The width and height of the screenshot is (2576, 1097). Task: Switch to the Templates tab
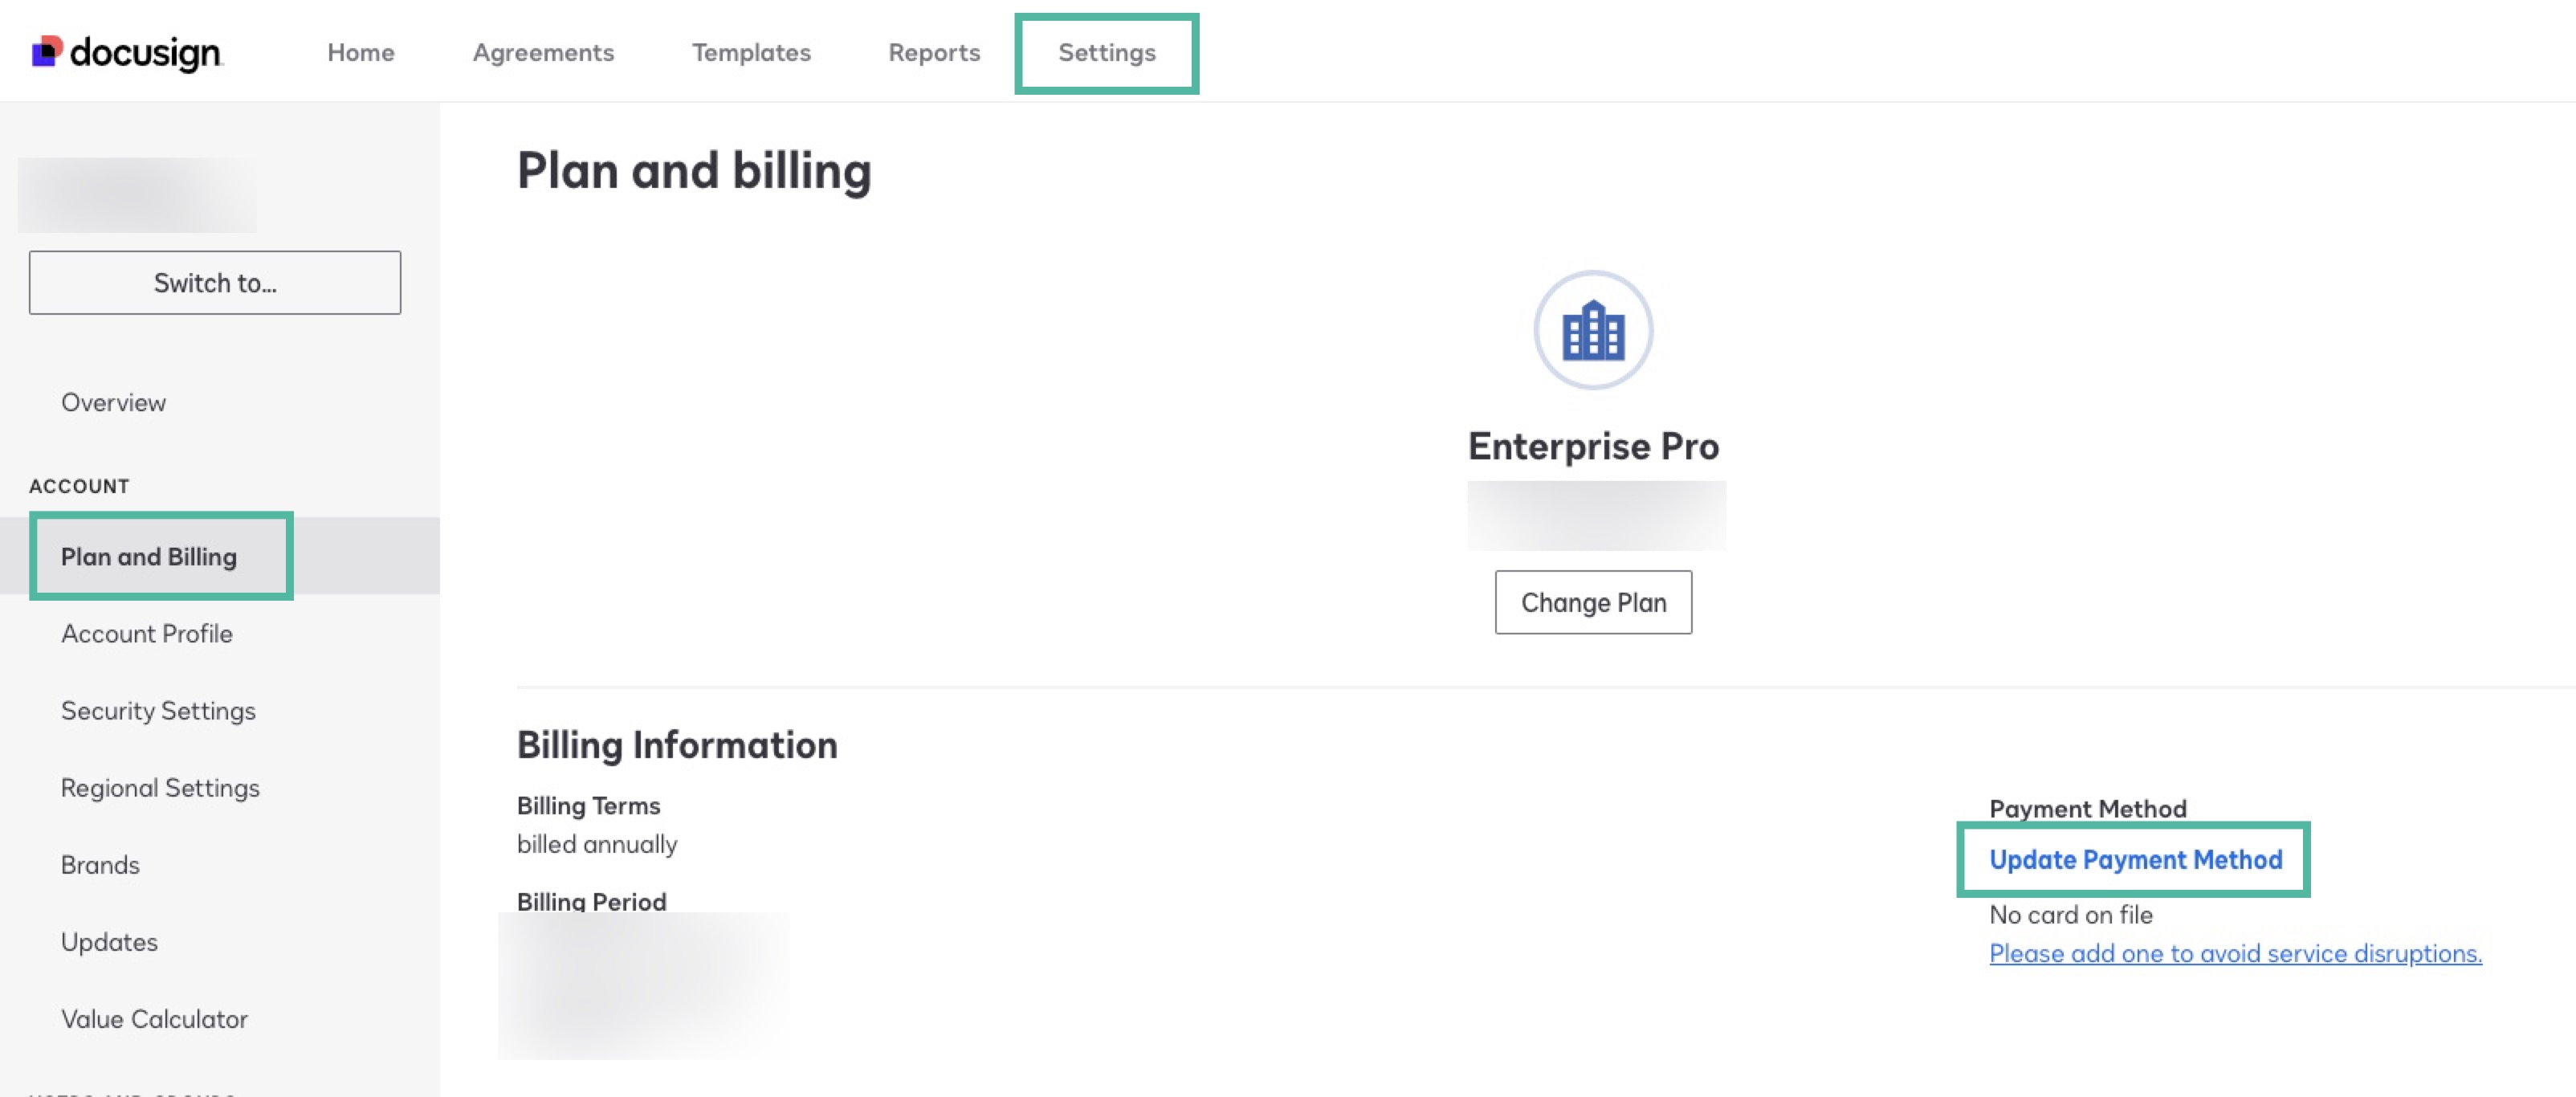[751, 52]
